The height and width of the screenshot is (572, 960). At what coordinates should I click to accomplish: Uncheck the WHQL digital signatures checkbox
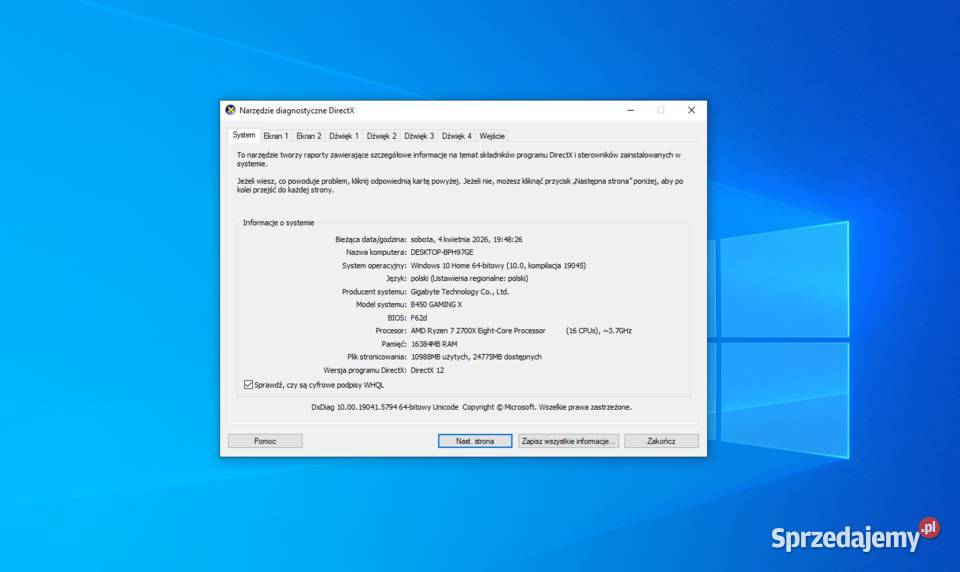coord(249,384)
